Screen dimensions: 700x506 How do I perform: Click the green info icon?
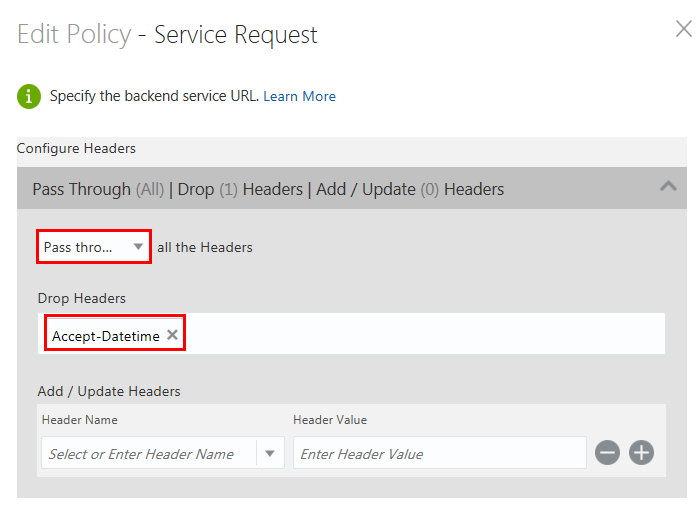[29, 96]
